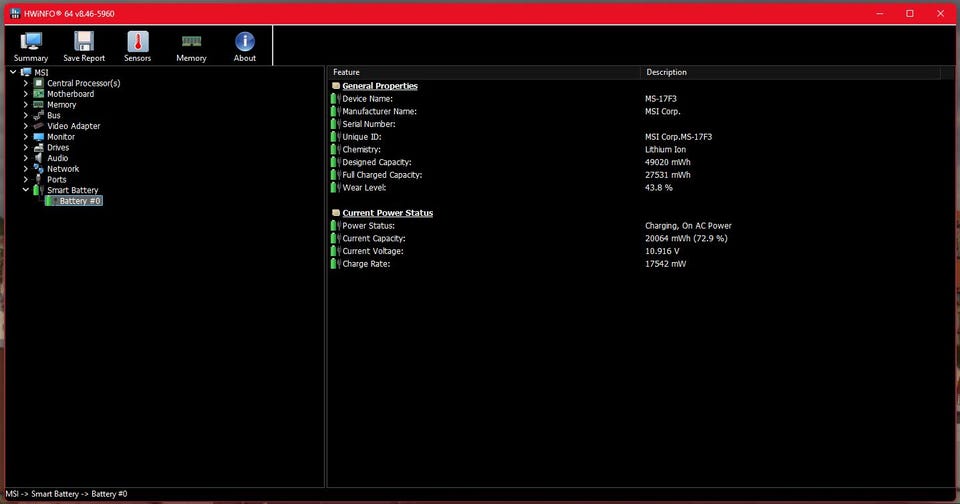
Task: Select the Charging, On AC Power value
Action: coord(688,225)
